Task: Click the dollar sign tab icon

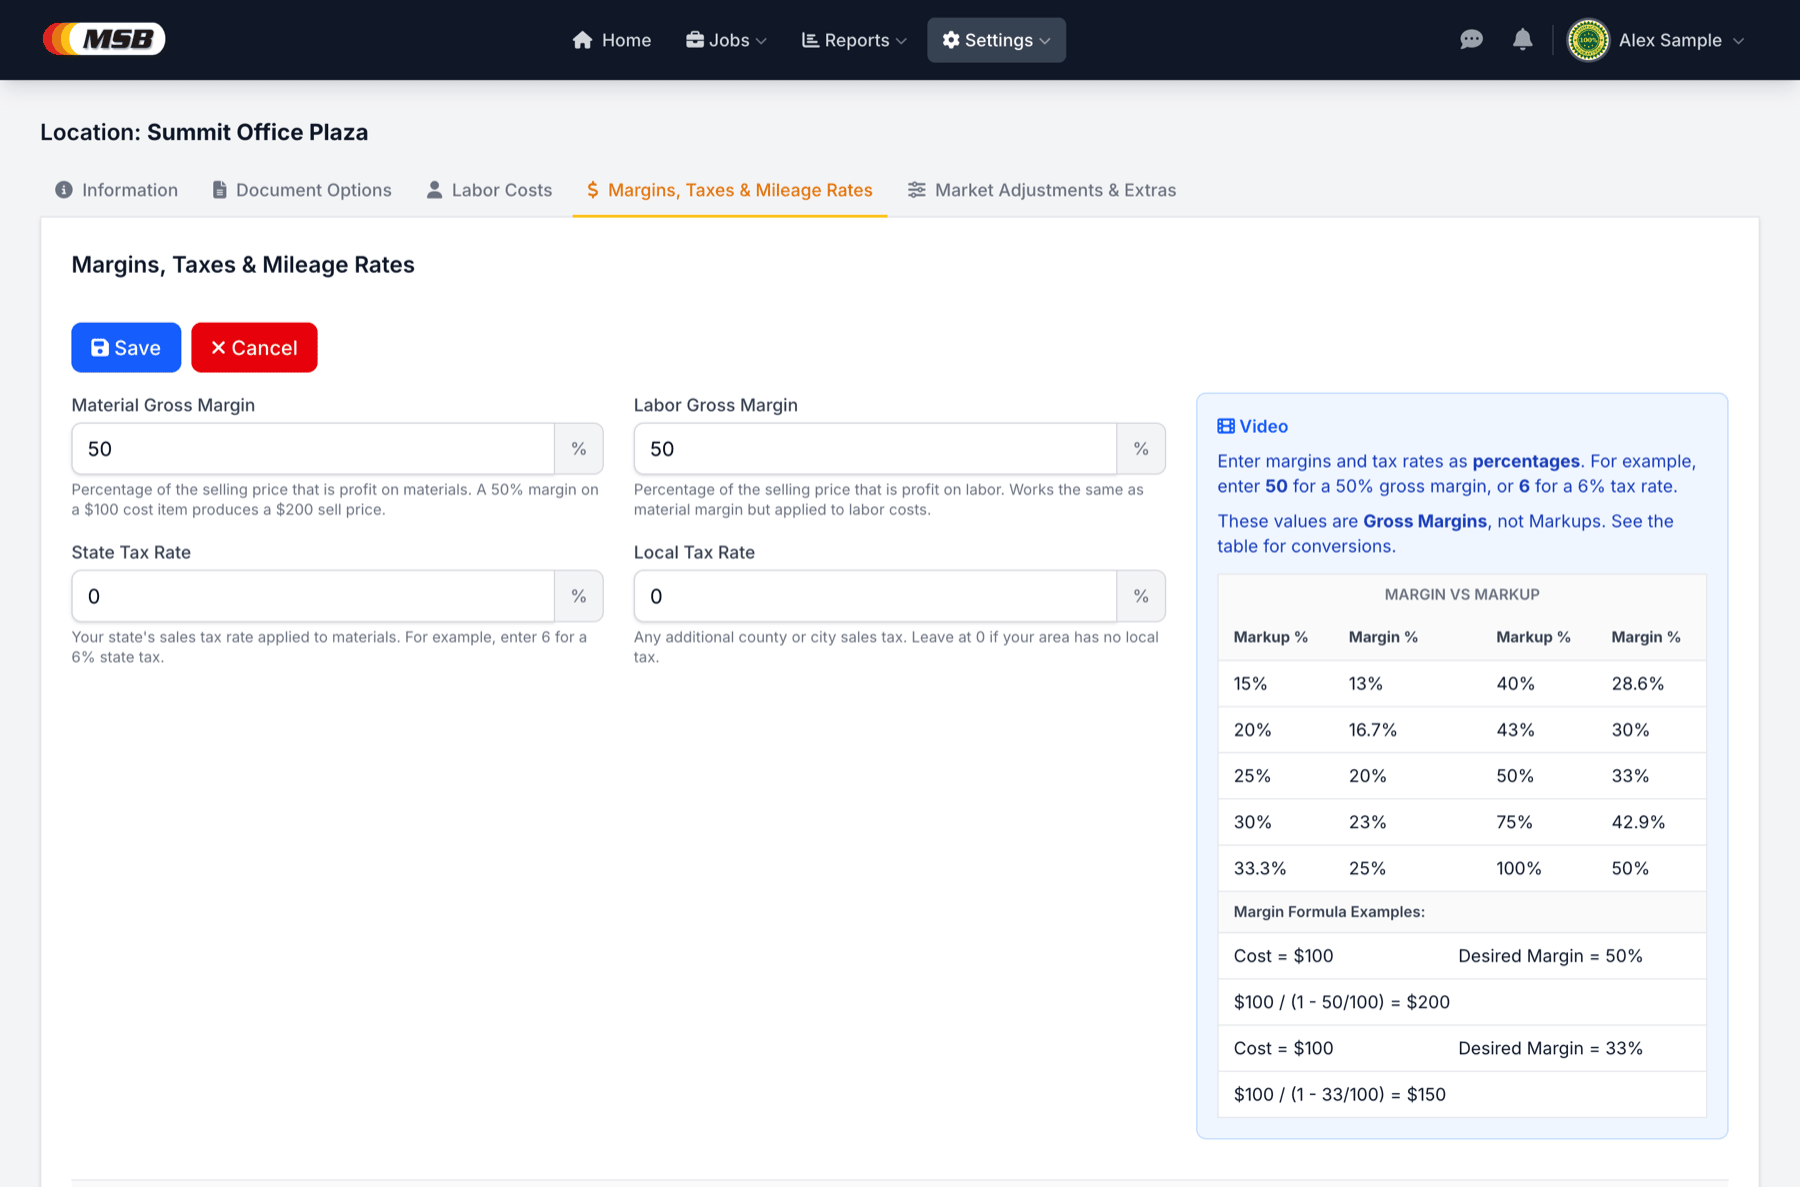Action: pos(593,190)
